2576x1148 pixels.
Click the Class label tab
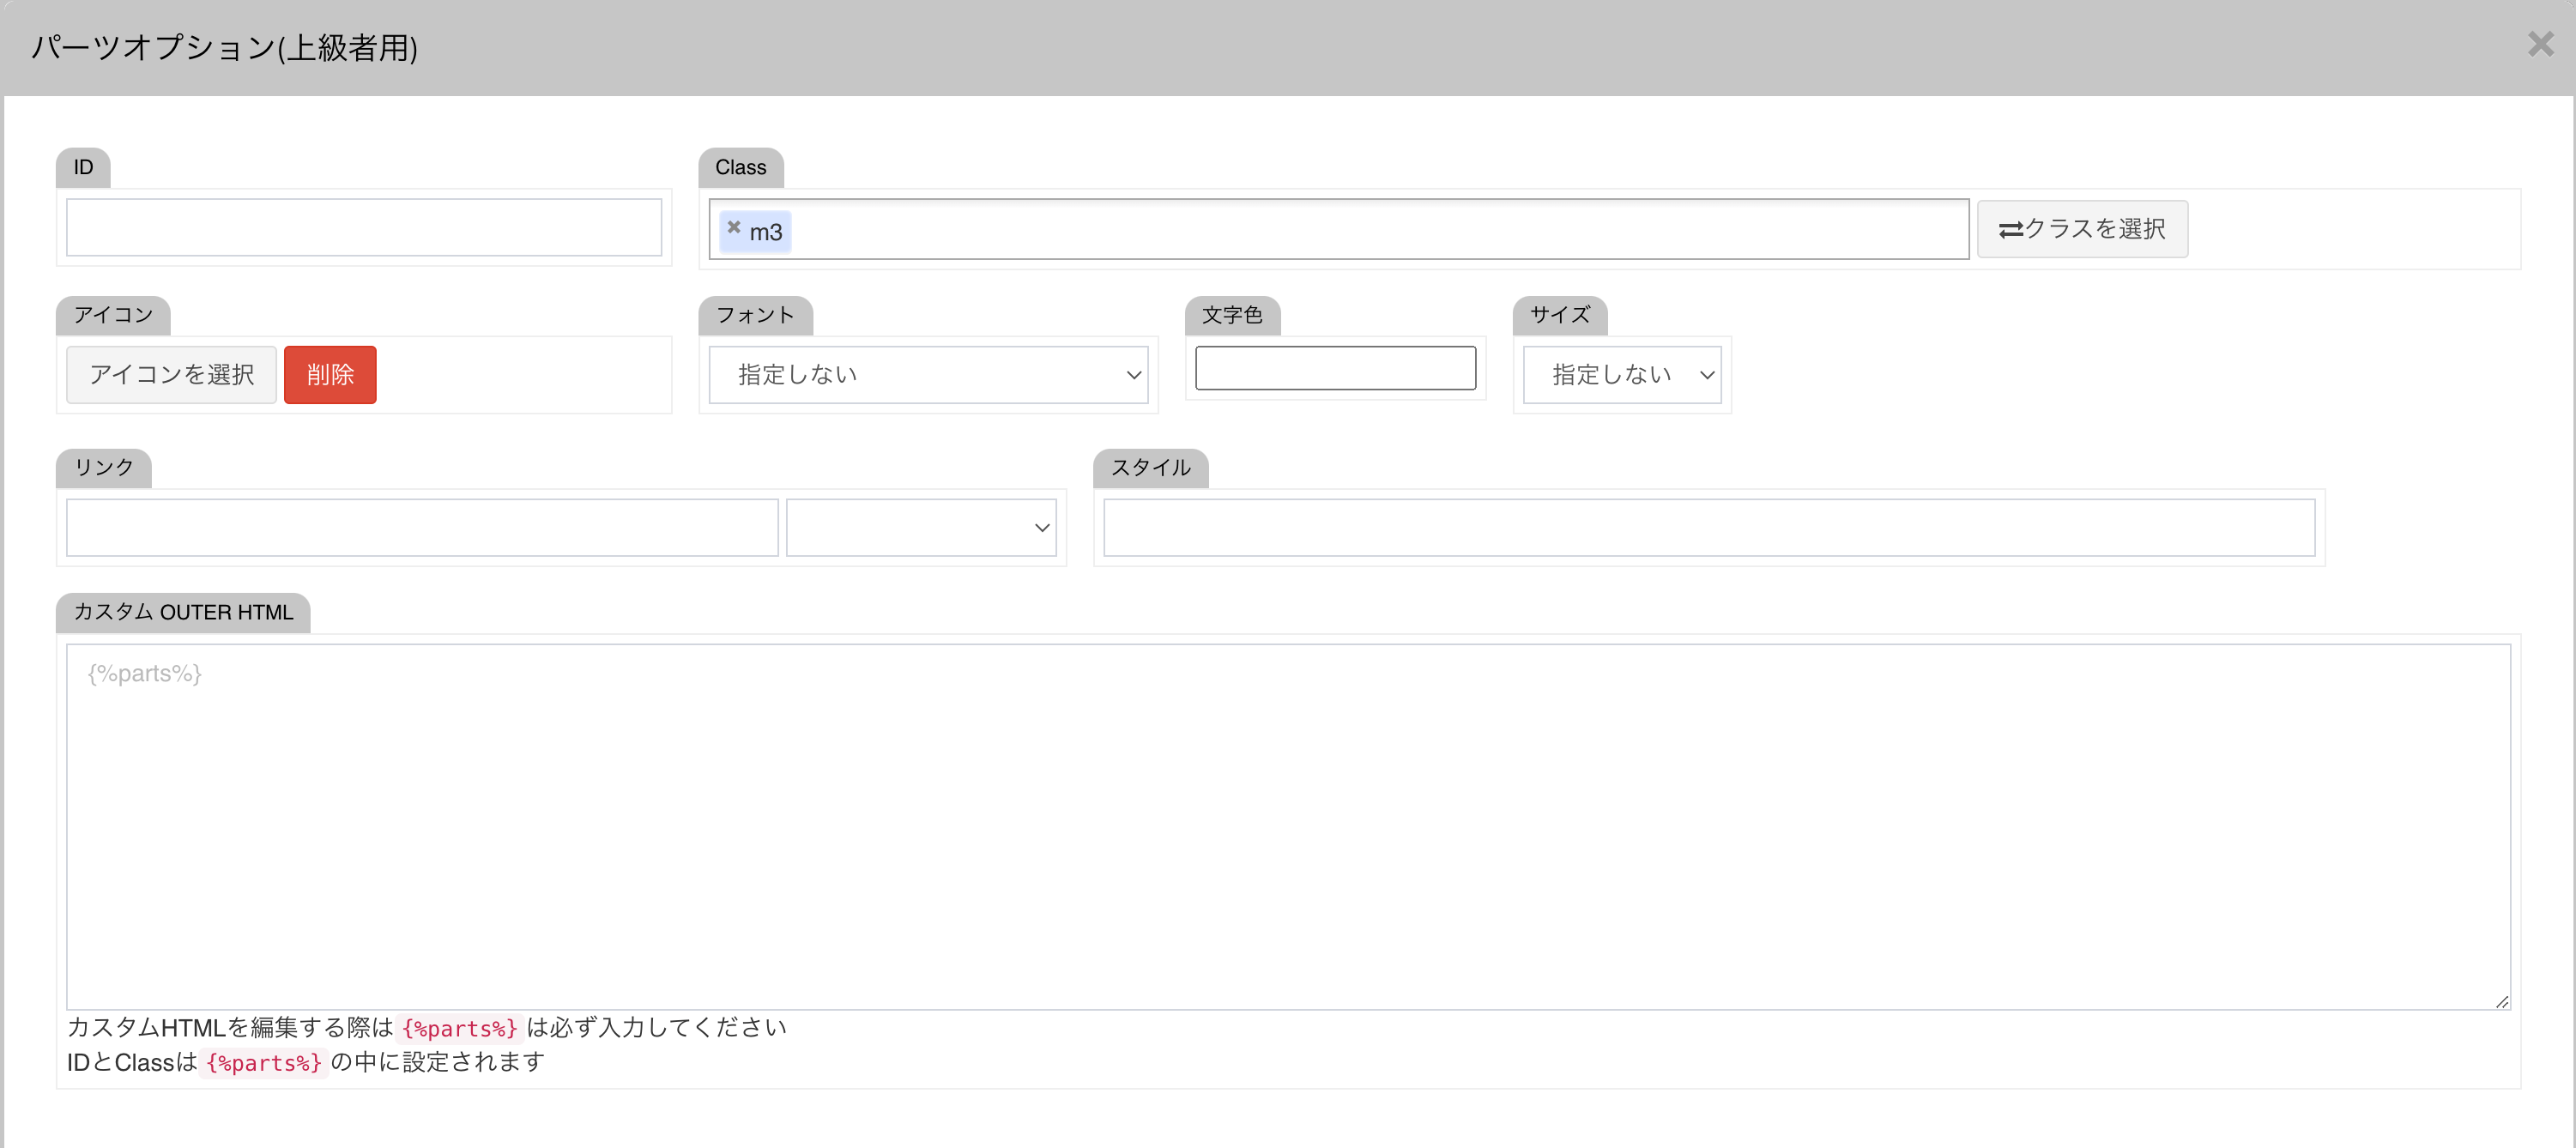(x=740, y=167)
